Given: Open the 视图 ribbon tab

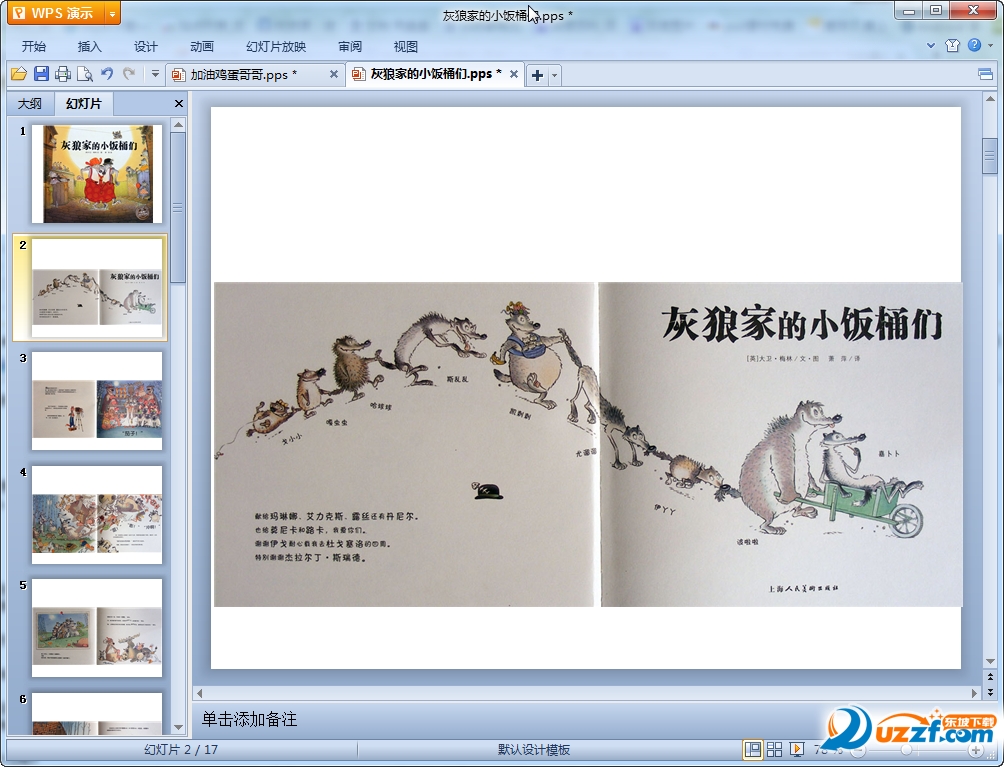Looking at the screenshot, I should 405,47.
